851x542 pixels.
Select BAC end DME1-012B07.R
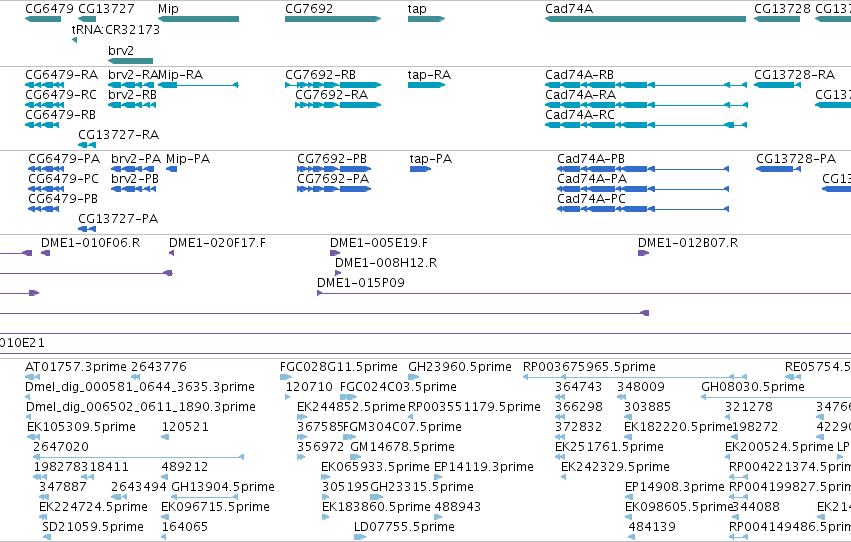coord(643,253)
